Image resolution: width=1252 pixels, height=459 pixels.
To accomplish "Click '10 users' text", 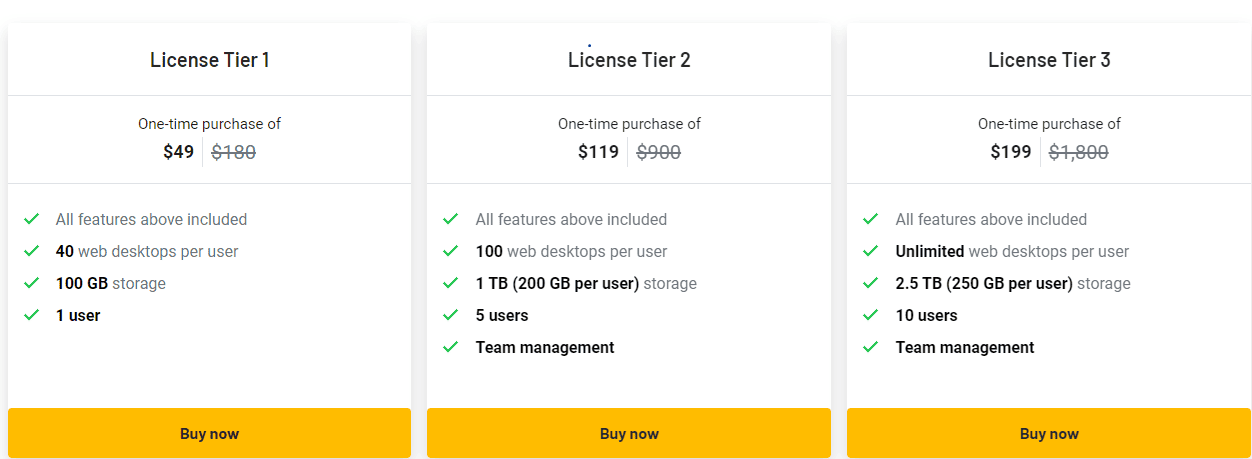I will click(926, 316).
